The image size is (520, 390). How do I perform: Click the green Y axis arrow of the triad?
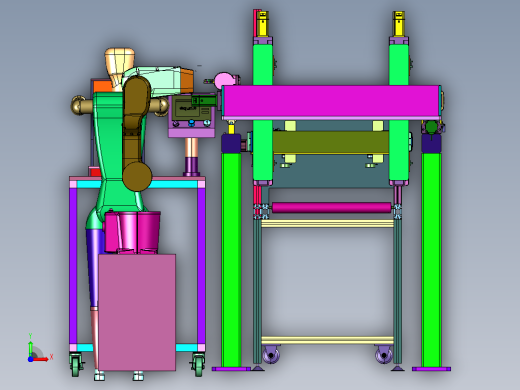click(30, 348)
